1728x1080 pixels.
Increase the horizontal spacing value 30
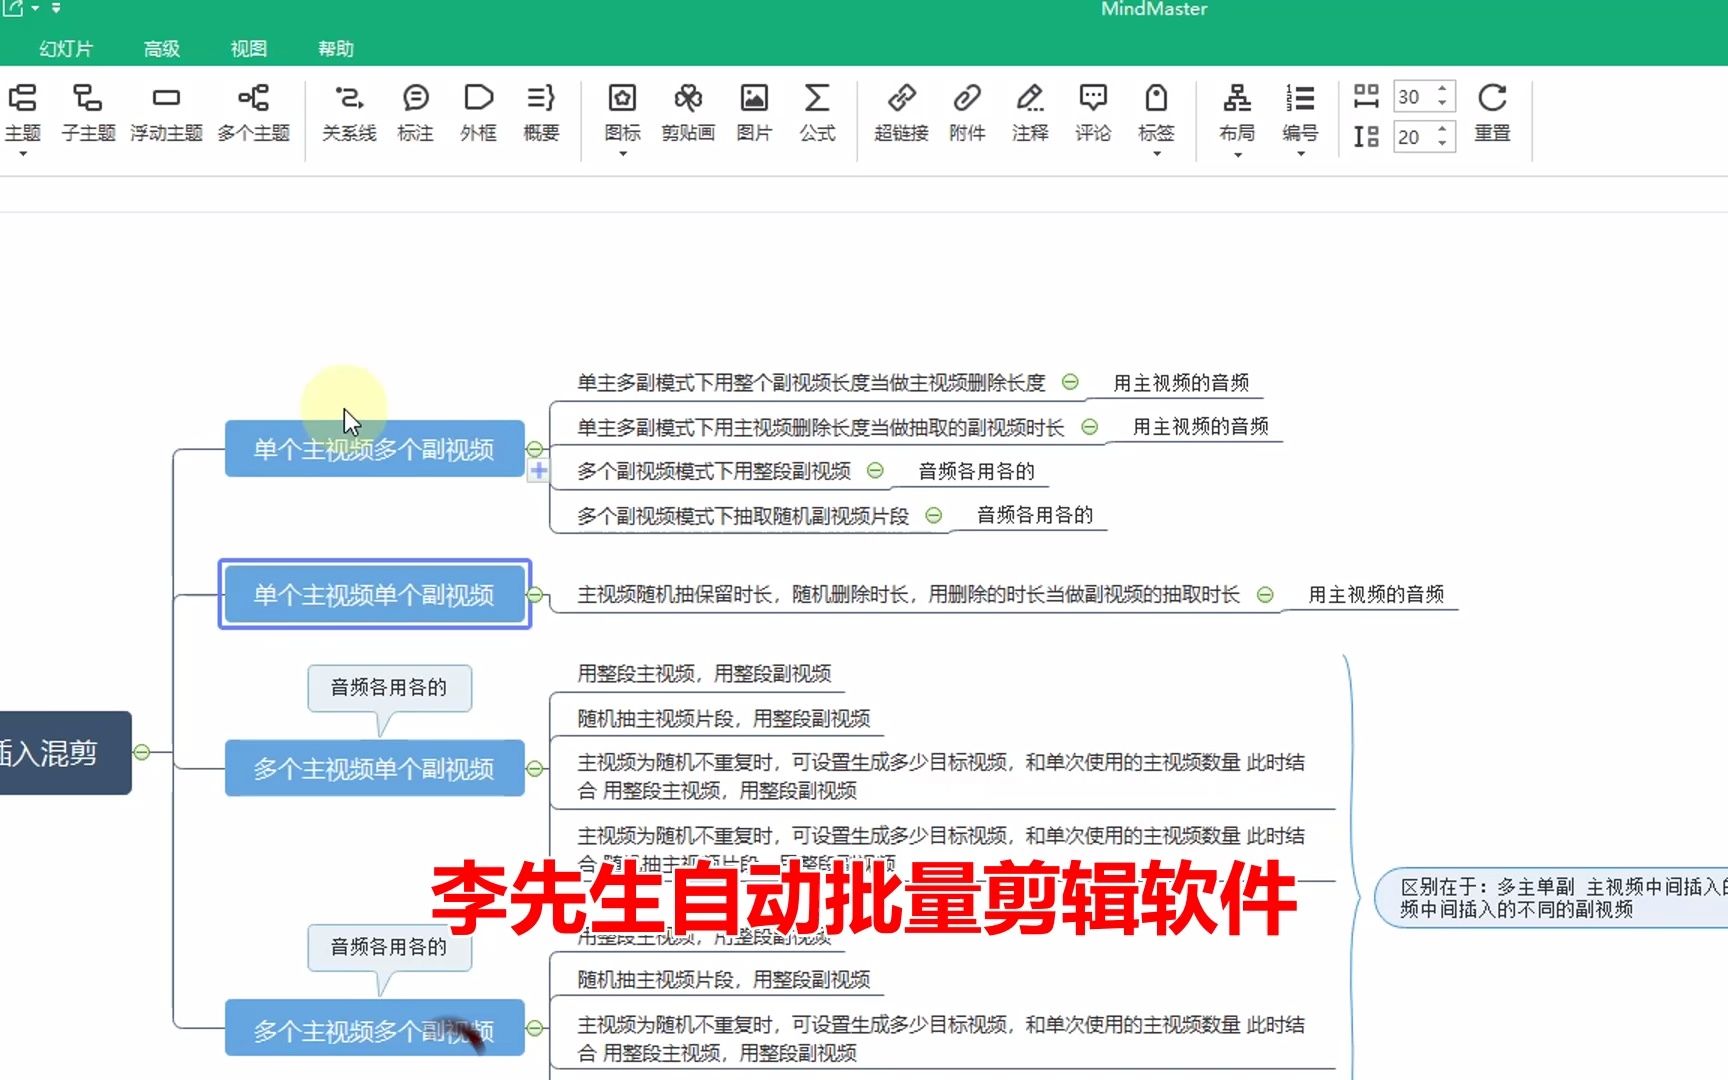[1442, 89]
